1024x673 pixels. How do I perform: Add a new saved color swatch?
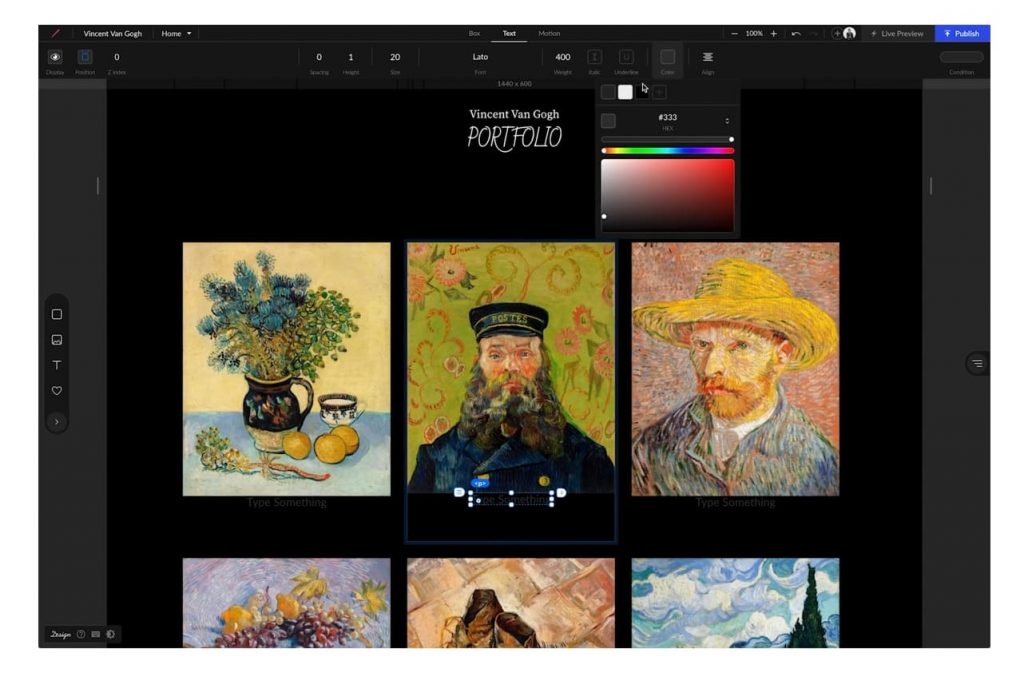(660, 92)
